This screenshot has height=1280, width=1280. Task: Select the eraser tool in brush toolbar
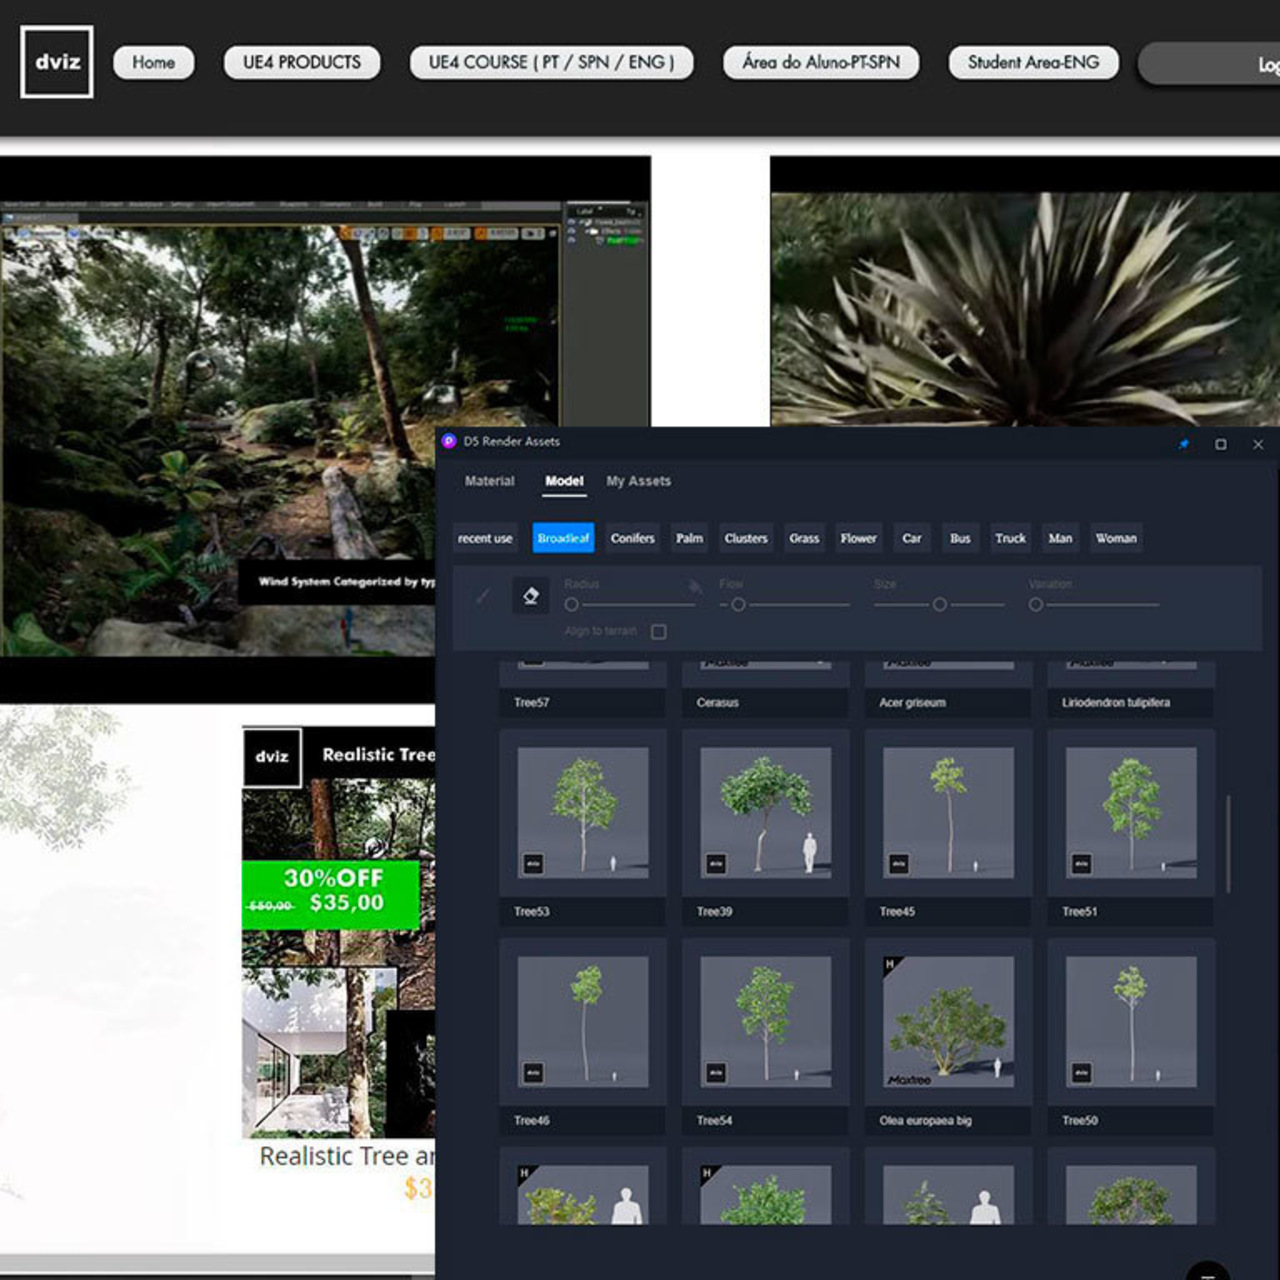click(531, 596)
